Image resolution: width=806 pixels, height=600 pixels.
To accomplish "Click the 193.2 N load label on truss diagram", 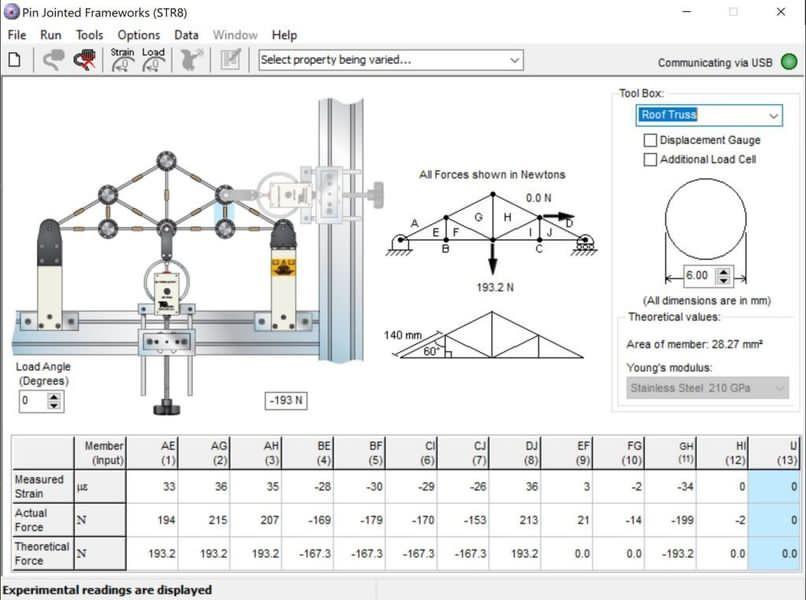I will (494, 287).
